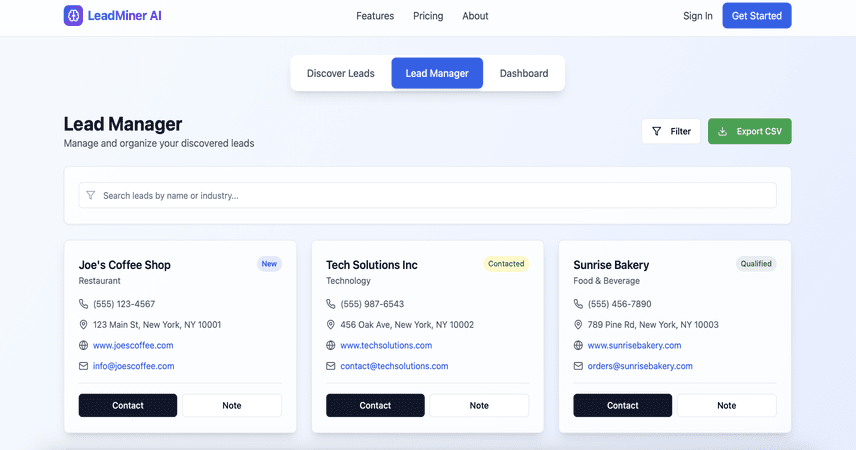Open the Pricing navigation item
The image size is (856, 450).
pos(428,16)
